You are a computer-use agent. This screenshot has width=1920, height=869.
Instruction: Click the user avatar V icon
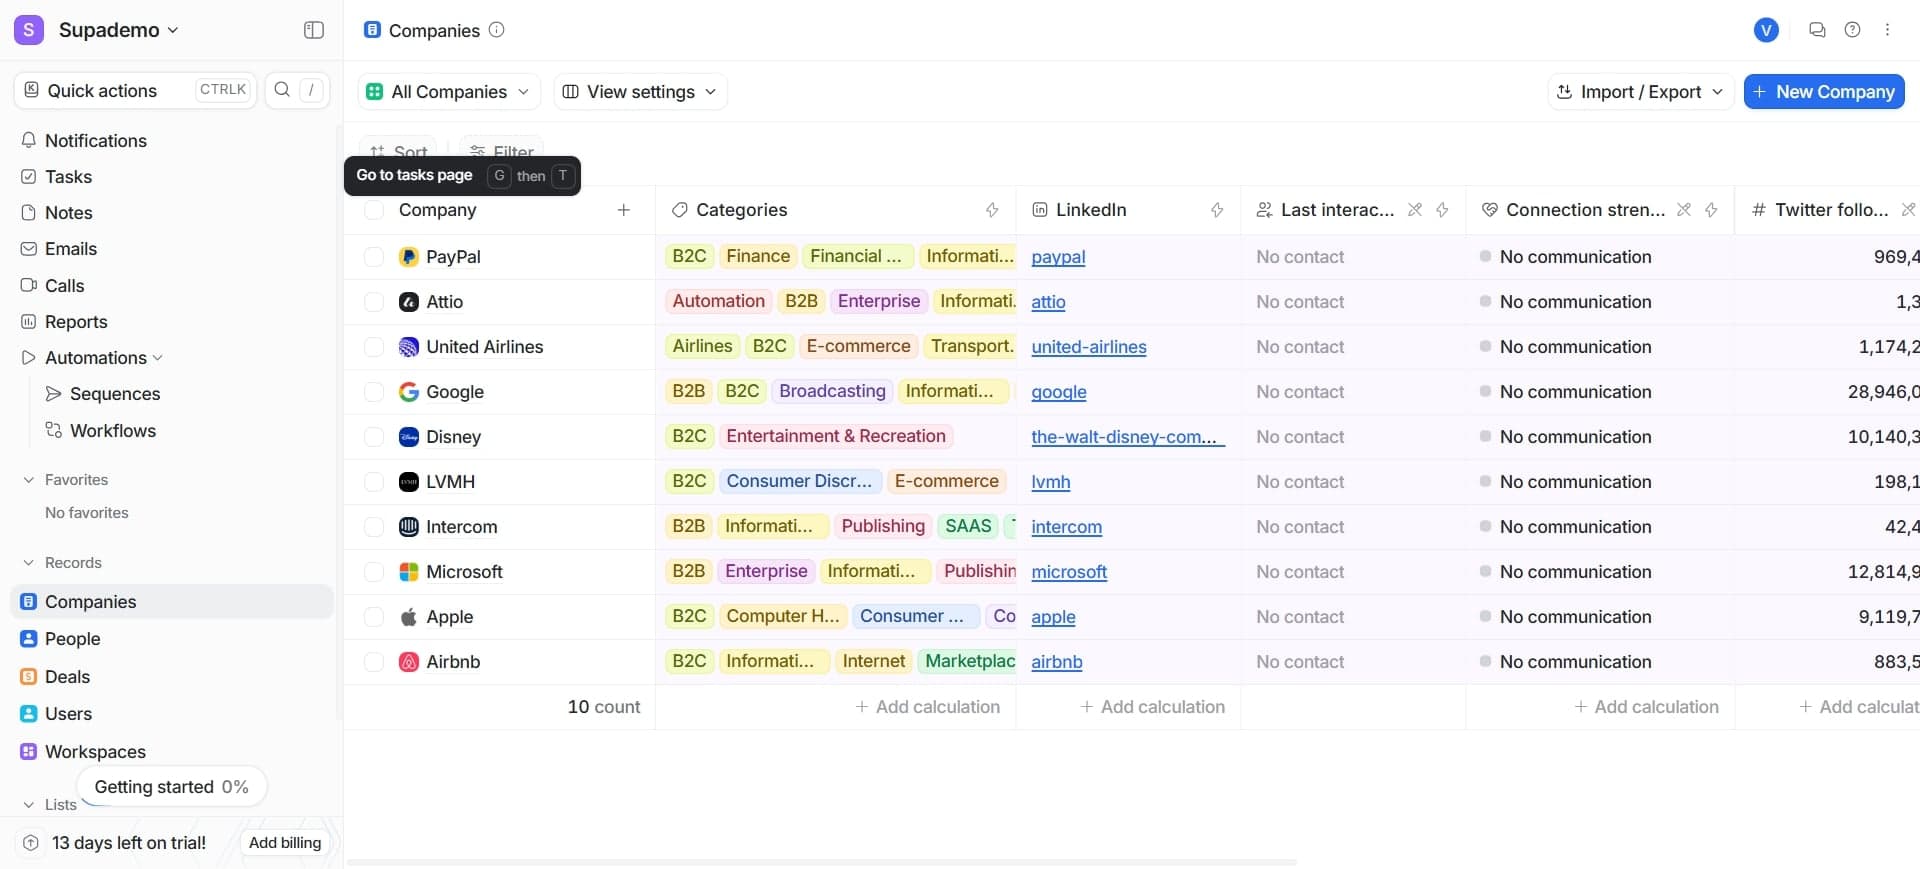[1766, 30]
